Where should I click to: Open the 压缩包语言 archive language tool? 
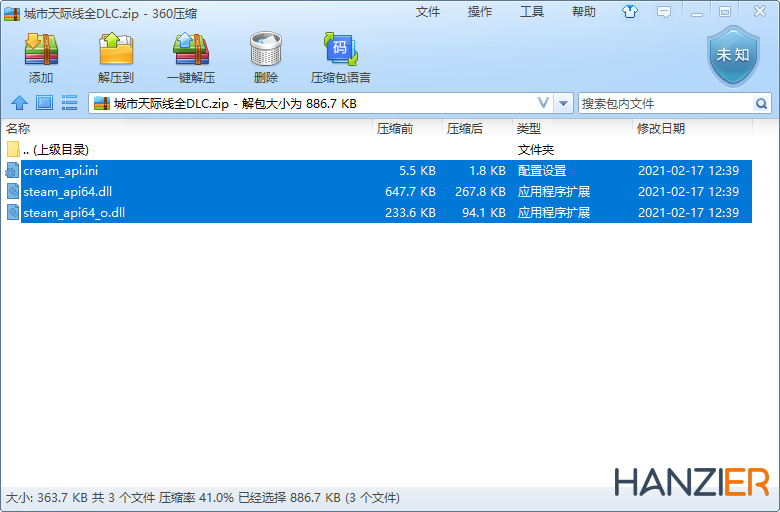coord(341,49)
